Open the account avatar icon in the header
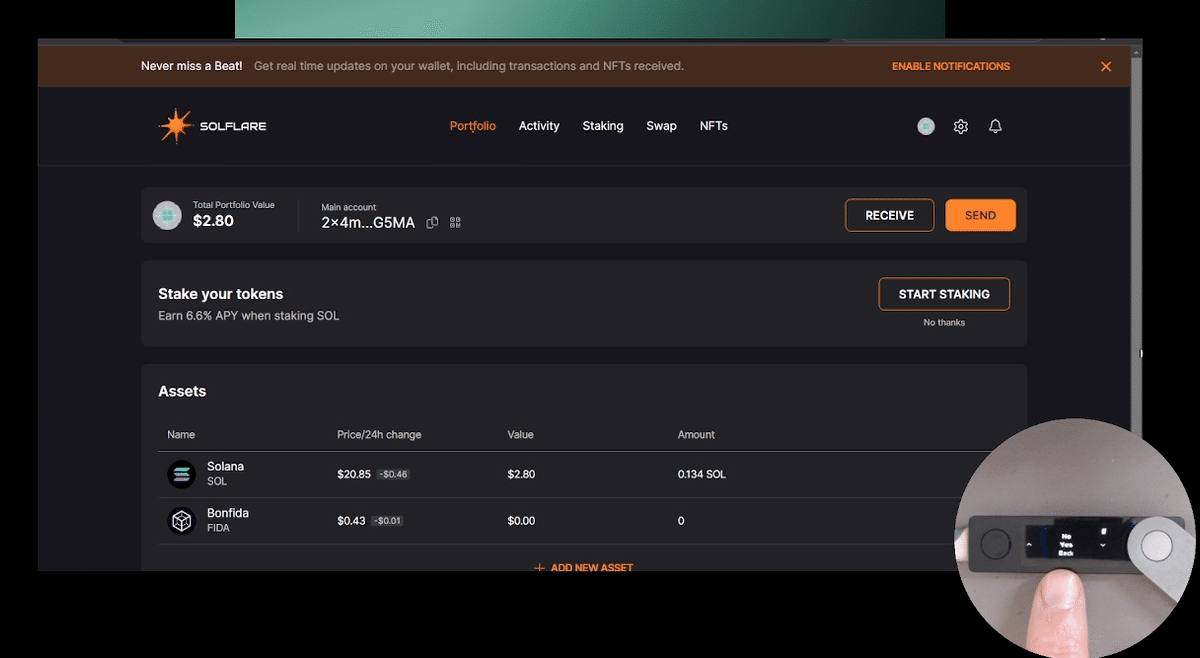 click(x=926, y=126)
